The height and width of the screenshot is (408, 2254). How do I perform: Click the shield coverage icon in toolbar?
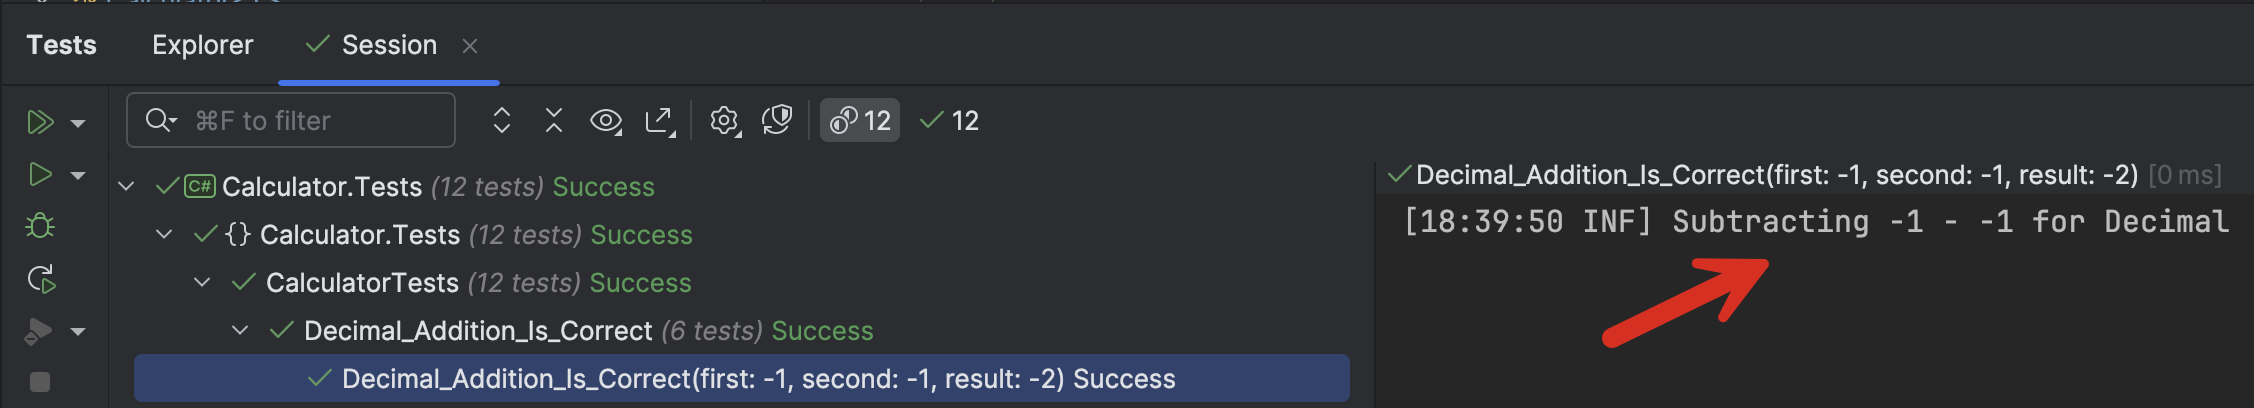click(777, 121)
